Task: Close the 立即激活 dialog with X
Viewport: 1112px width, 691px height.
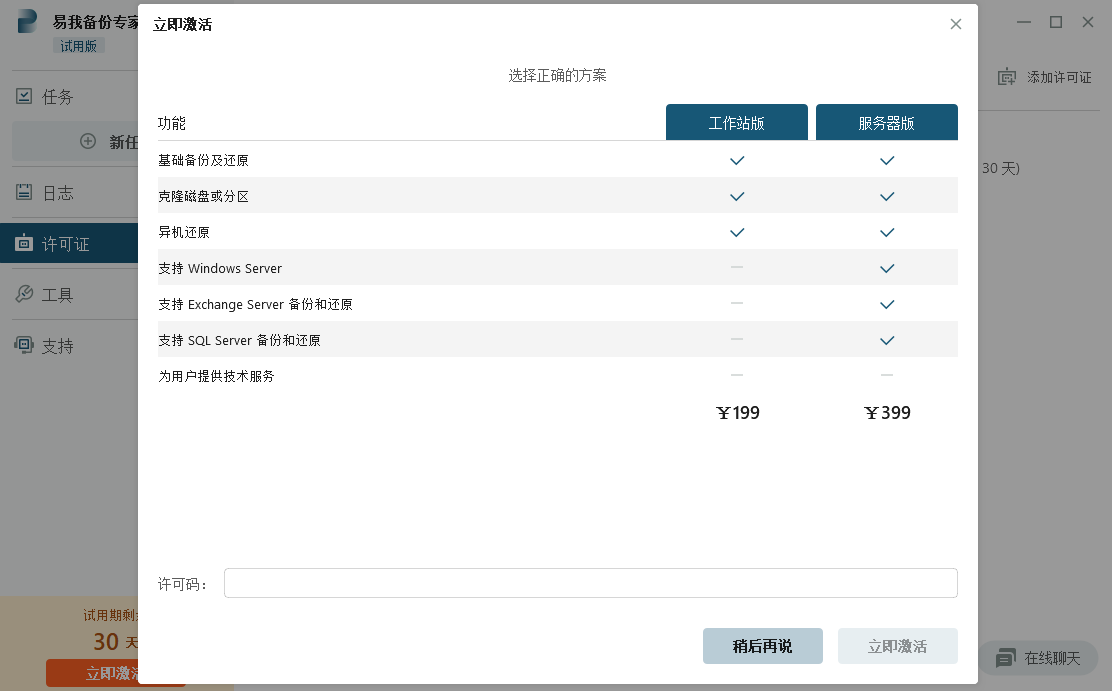Action: pyautogui.click(x=956, y=24)
